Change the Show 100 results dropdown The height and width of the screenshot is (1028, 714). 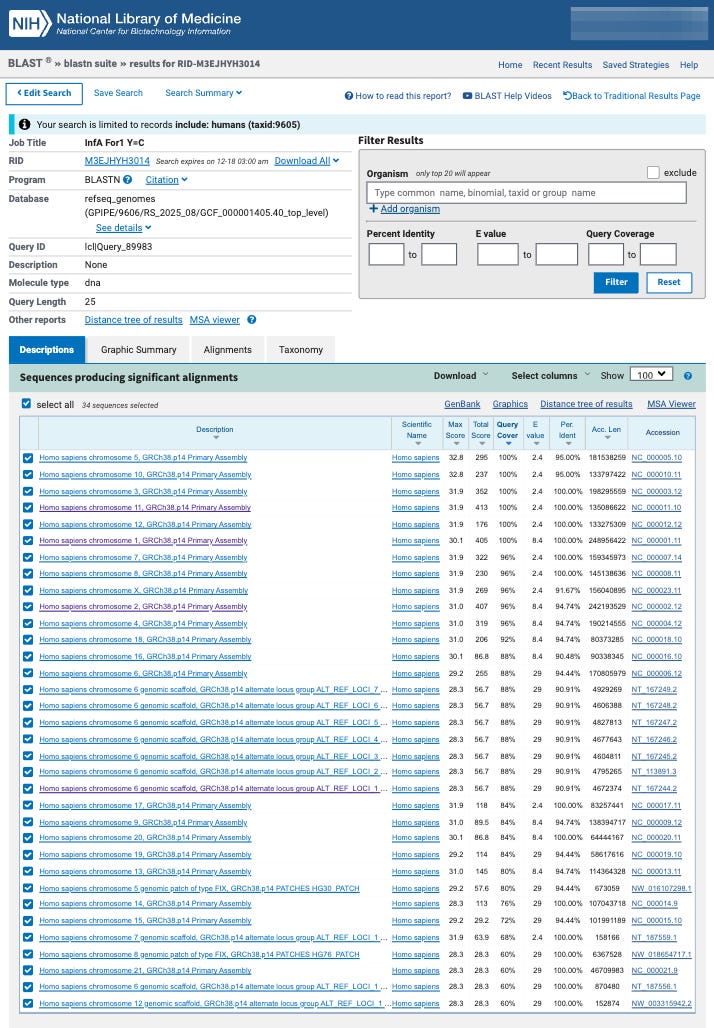(x=652, y=374)
